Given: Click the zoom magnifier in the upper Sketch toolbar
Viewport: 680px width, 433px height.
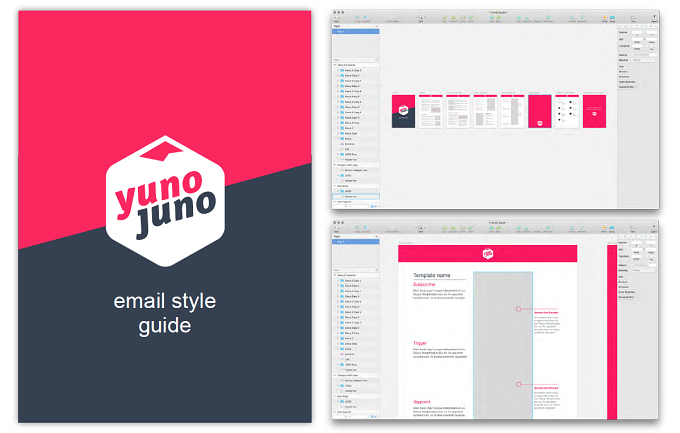Looking at the screenshot, I should (421, 18).
